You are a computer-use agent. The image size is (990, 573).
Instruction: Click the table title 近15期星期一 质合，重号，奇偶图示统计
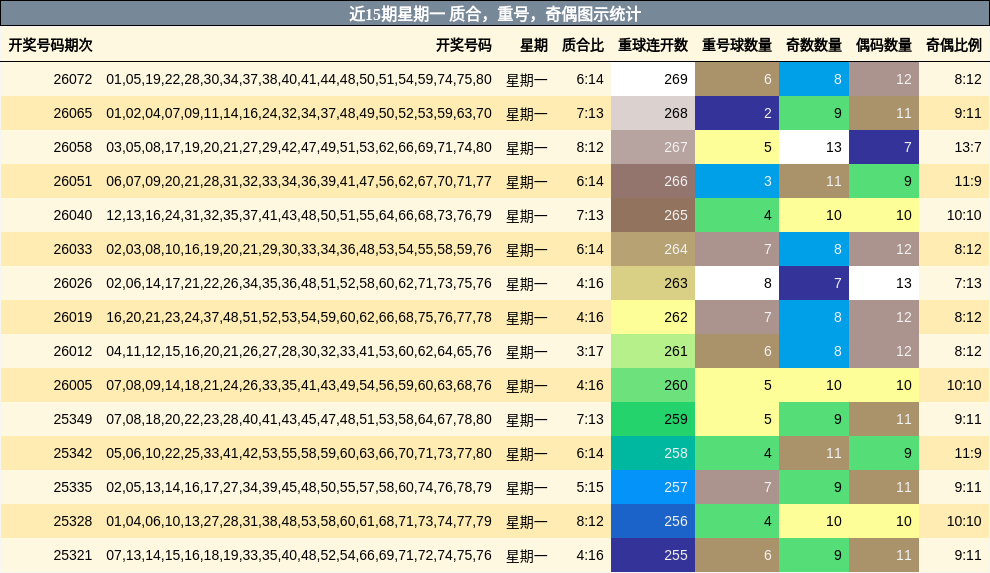pyautogui.click(x=495, y=14)
